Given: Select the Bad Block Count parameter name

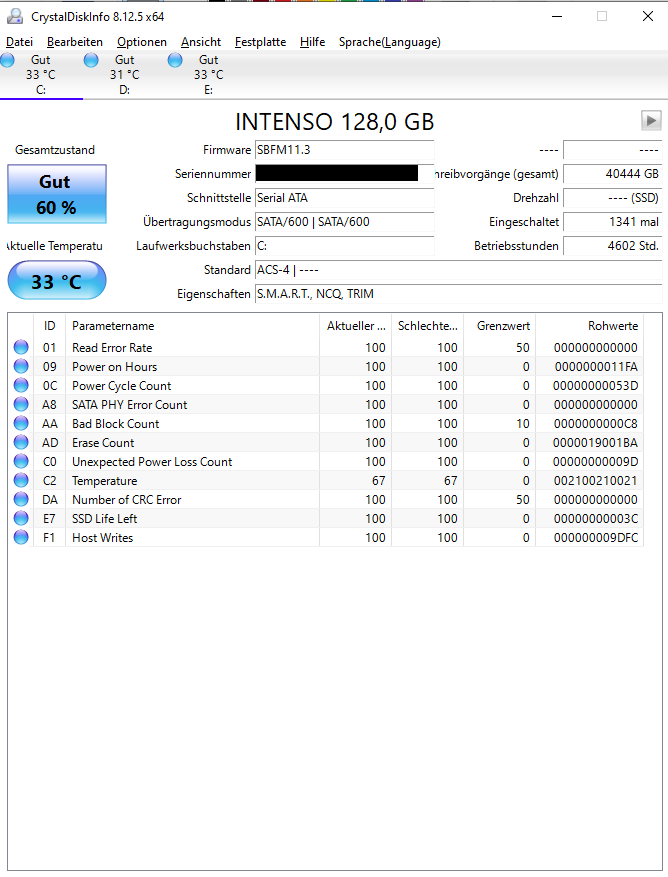Looking at the screenshot, I should click(115, 424).
